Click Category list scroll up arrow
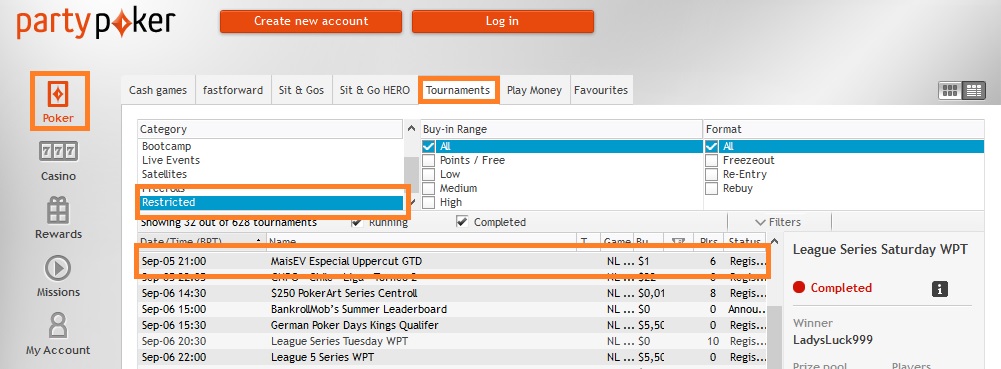The height and width of the screenshot is (369, 1001). 412,129
